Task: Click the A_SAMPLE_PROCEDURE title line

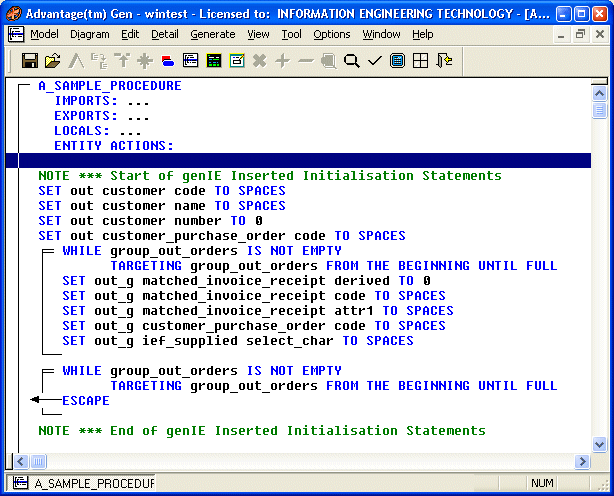Action: click(110, 86)
